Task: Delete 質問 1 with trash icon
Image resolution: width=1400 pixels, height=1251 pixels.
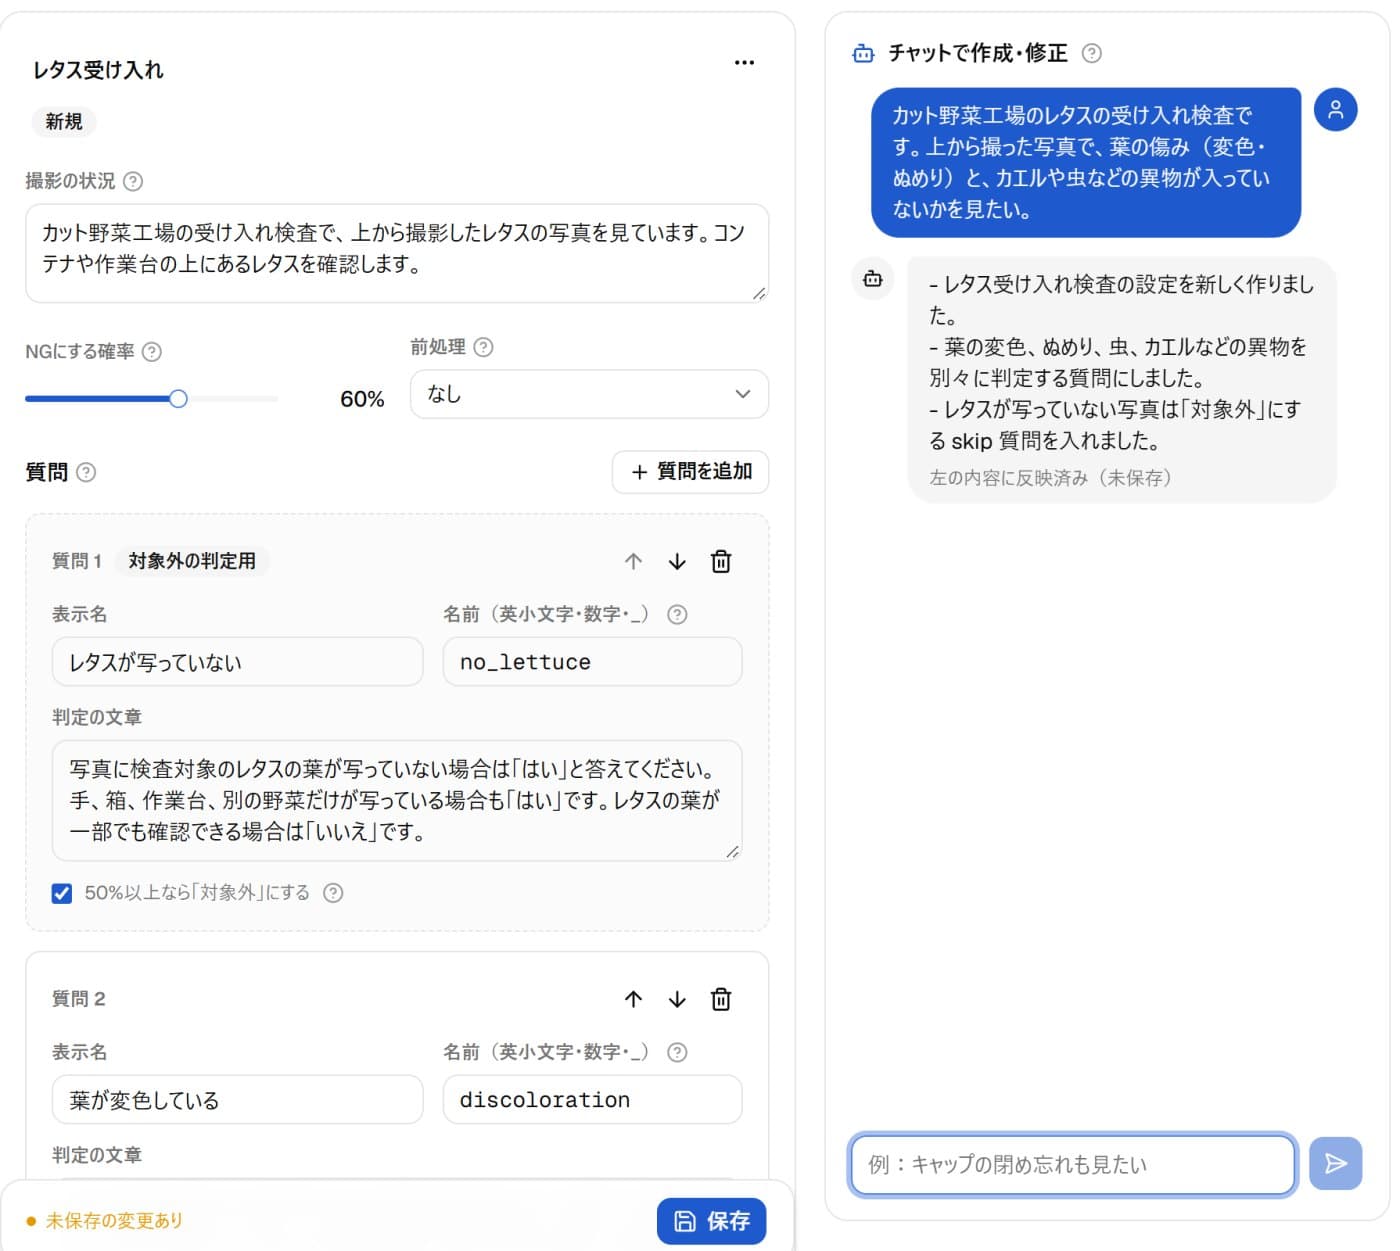Action: coord(721,561)
